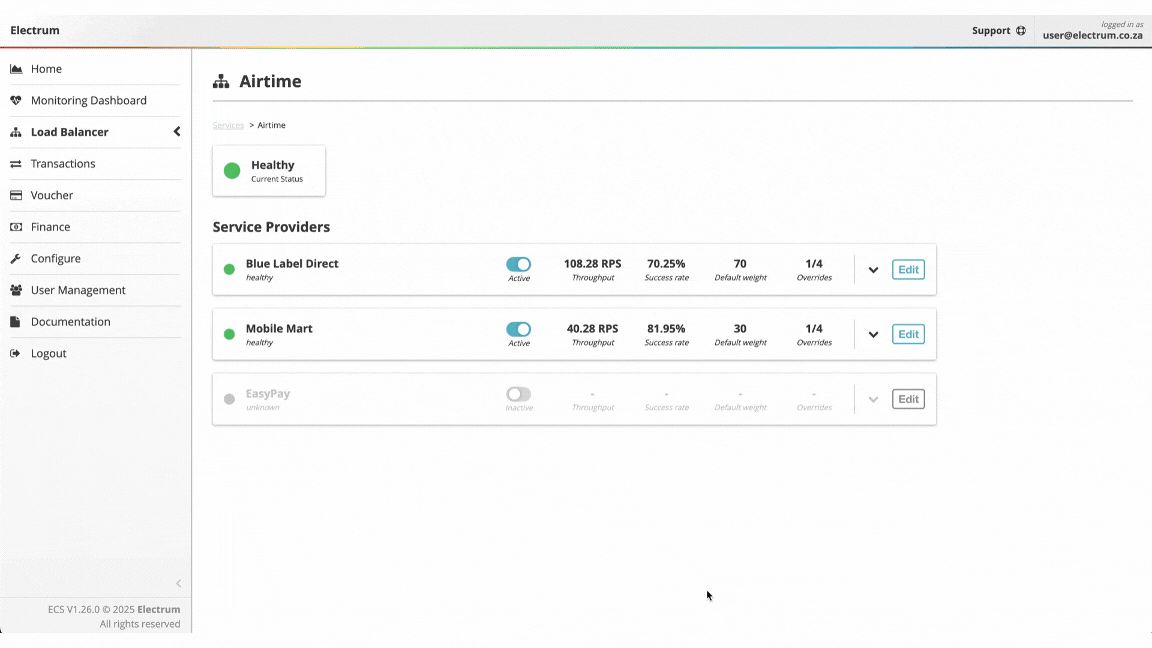Viewport: 1152px width, 648px height.
Task: Collapse sidebar using bottom chevron
Action: (x=179, y=584)
